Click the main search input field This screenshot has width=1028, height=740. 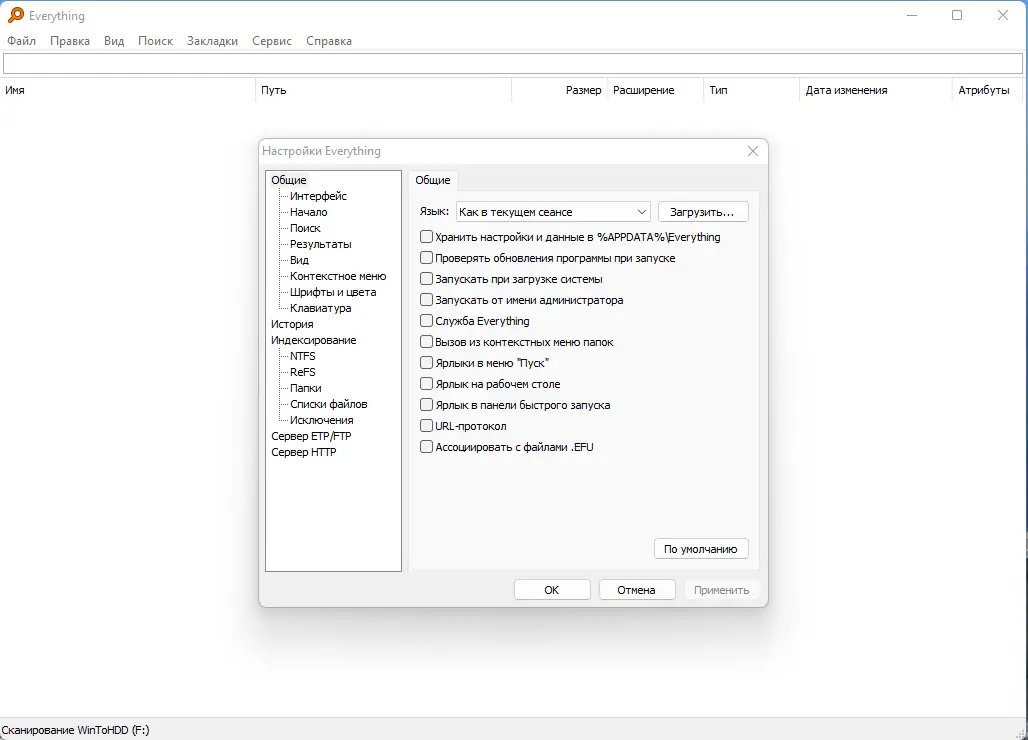click(513, 64)
